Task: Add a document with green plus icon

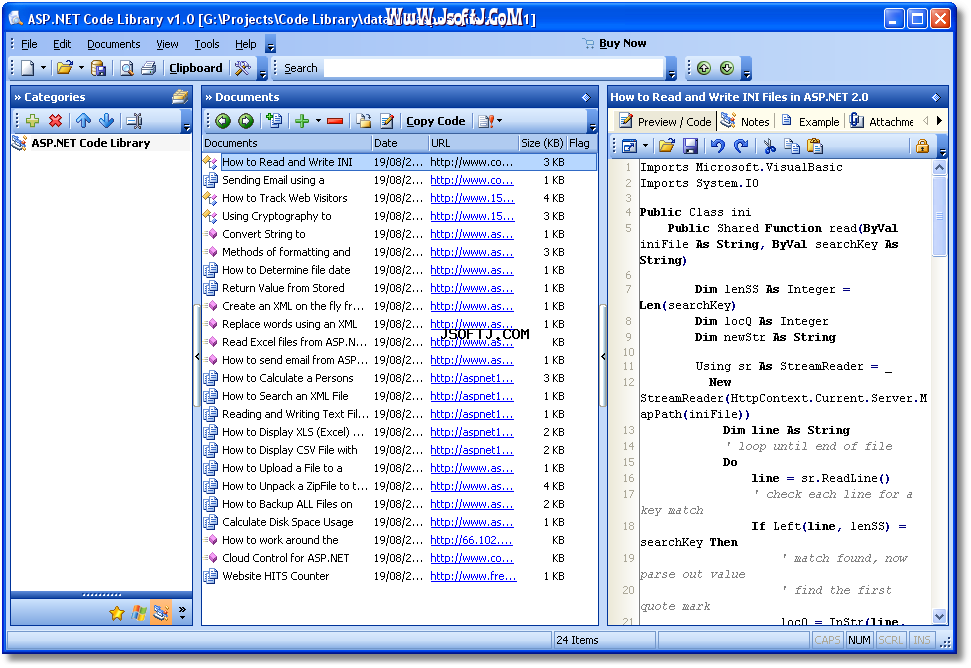Action: pyautogui.click(x=302, y=121)
